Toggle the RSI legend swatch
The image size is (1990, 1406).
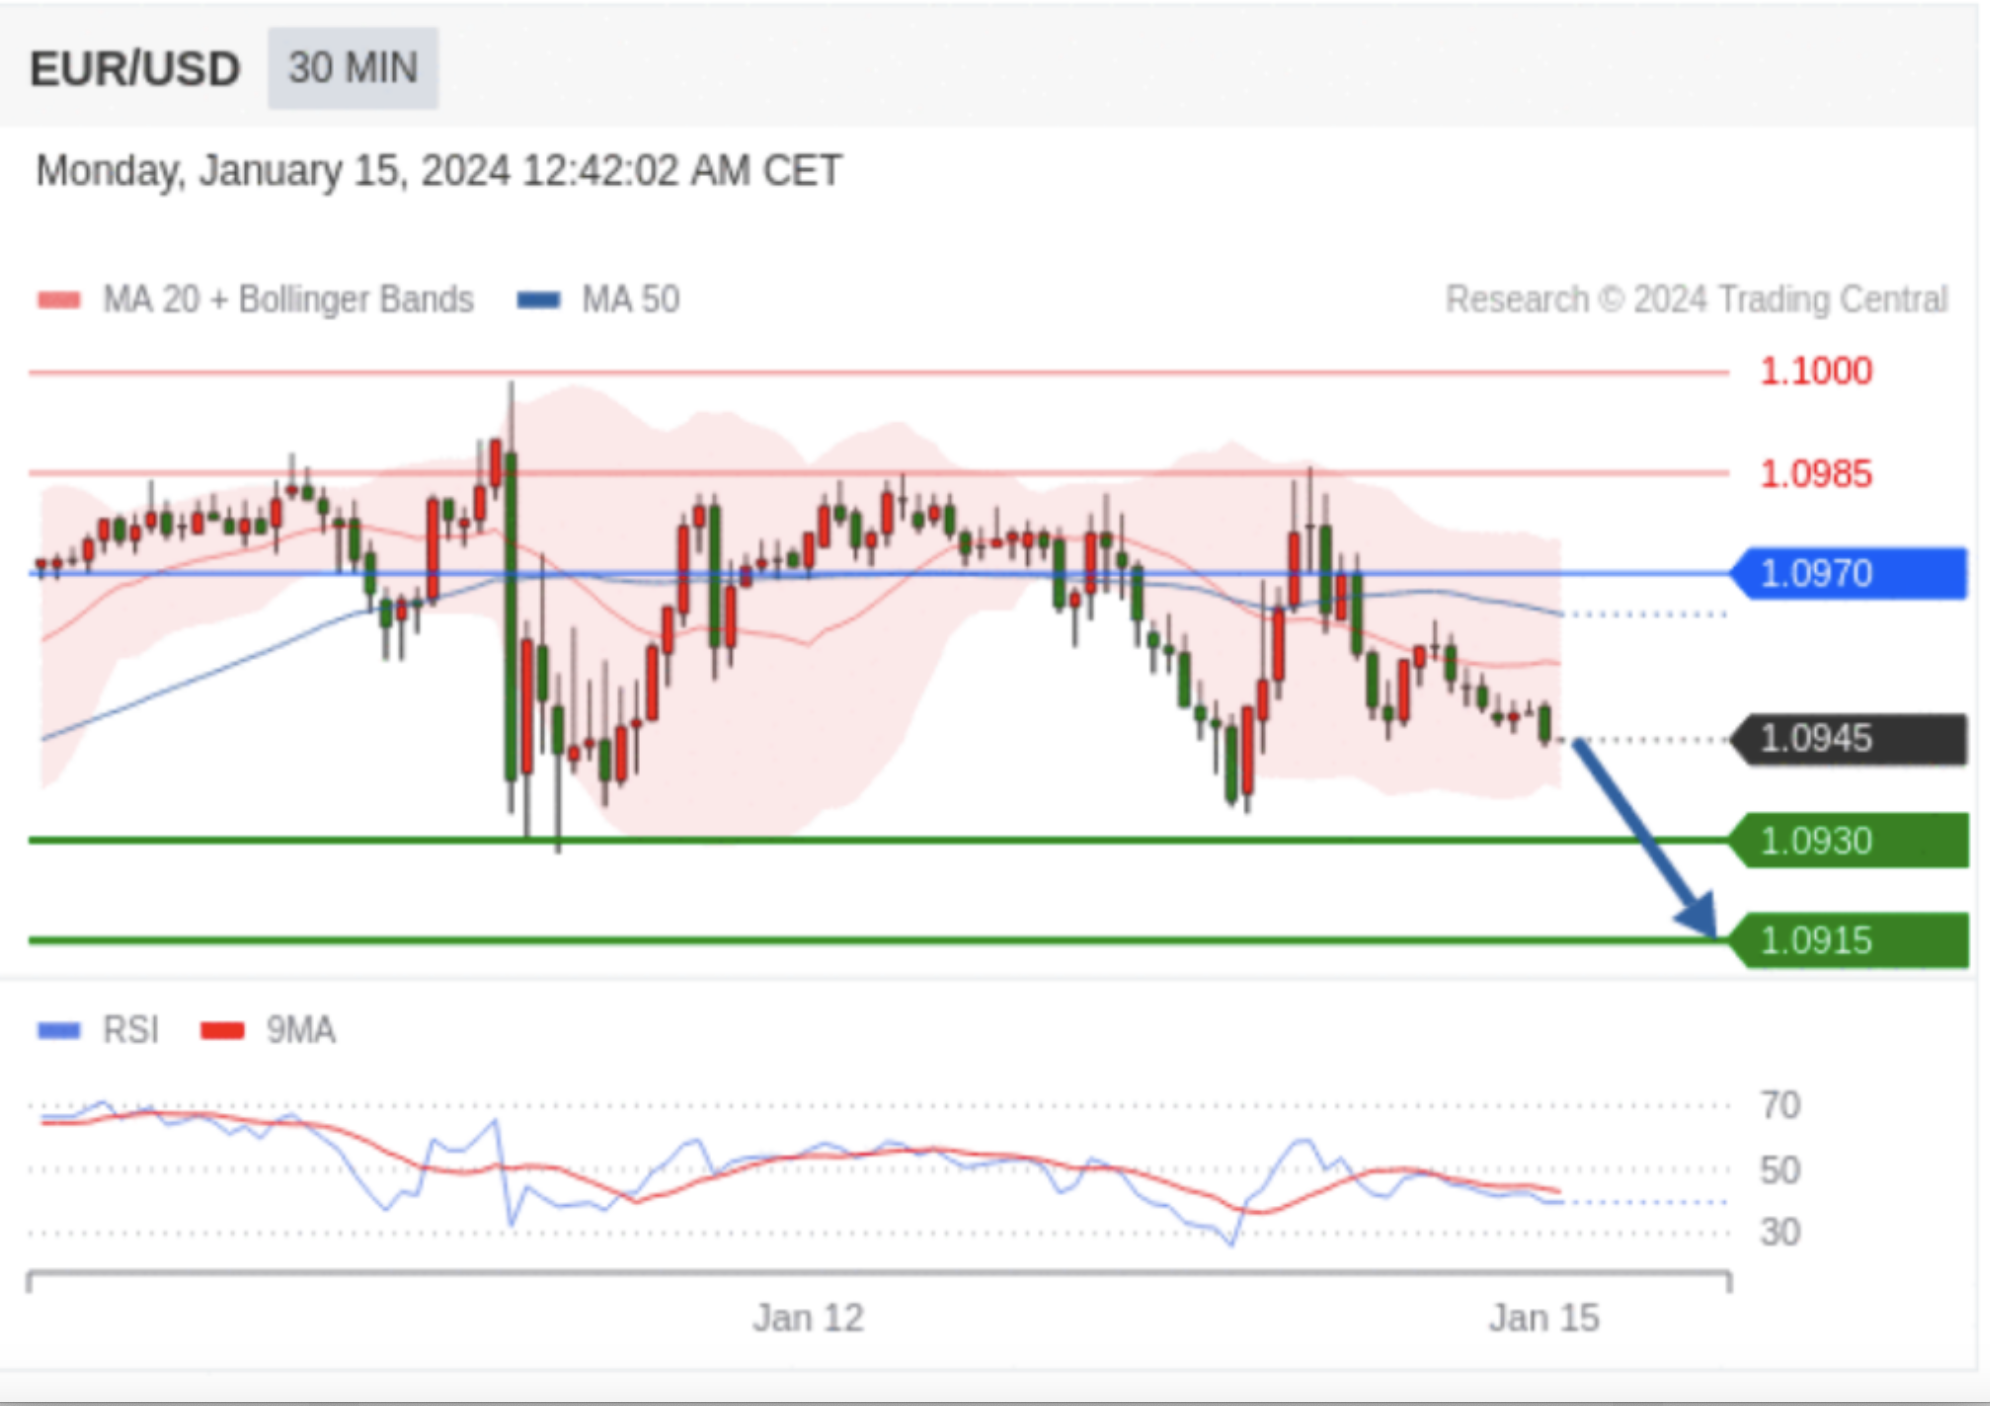(x=59, y=1031)
